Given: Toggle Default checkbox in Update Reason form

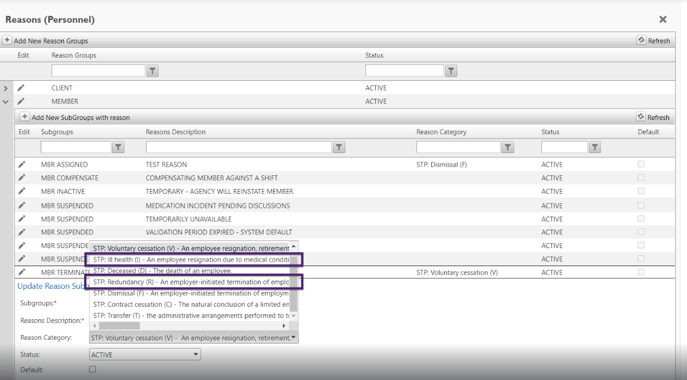Looking at the screenshot, I should (x=92, y=369).
